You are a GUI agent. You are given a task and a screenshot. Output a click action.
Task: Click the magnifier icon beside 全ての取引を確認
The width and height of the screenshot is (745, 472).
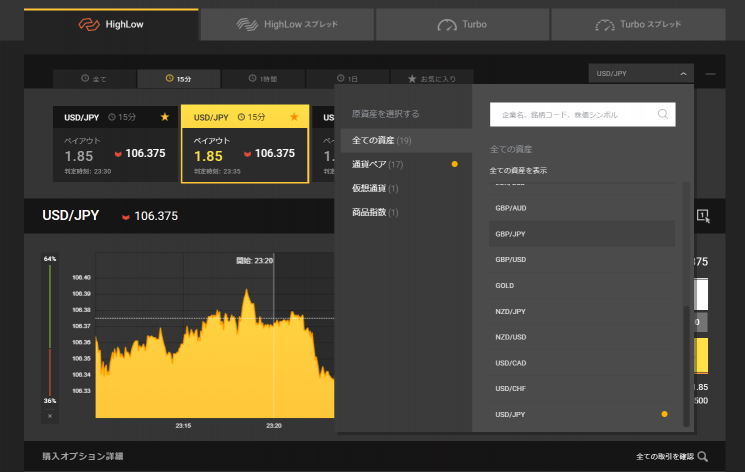point(703,457)
